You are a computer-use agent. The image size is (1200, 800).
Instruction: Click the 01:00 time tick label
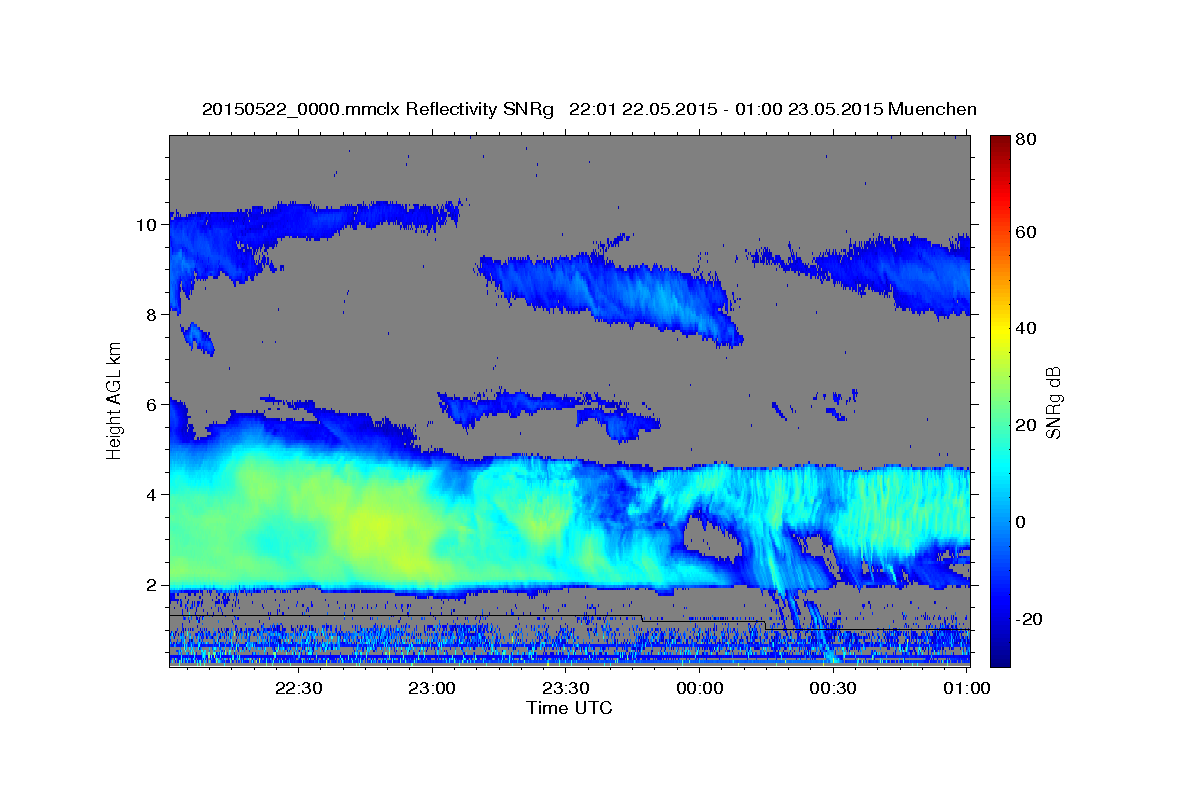point(966,688)
